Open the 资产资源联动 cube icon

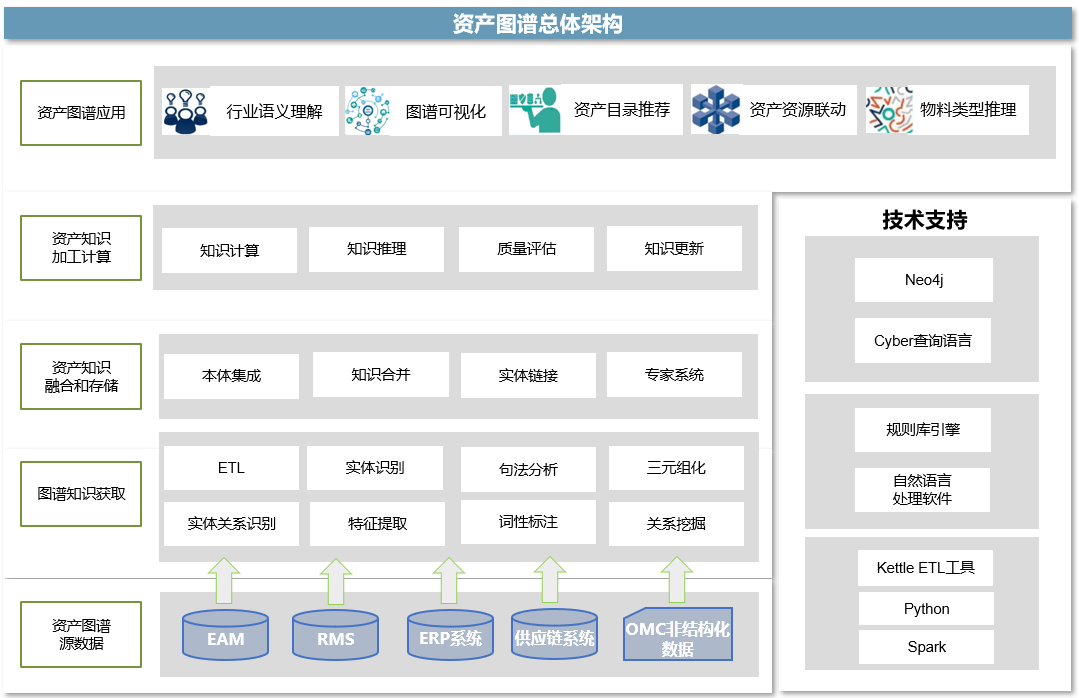pos(713,110)
